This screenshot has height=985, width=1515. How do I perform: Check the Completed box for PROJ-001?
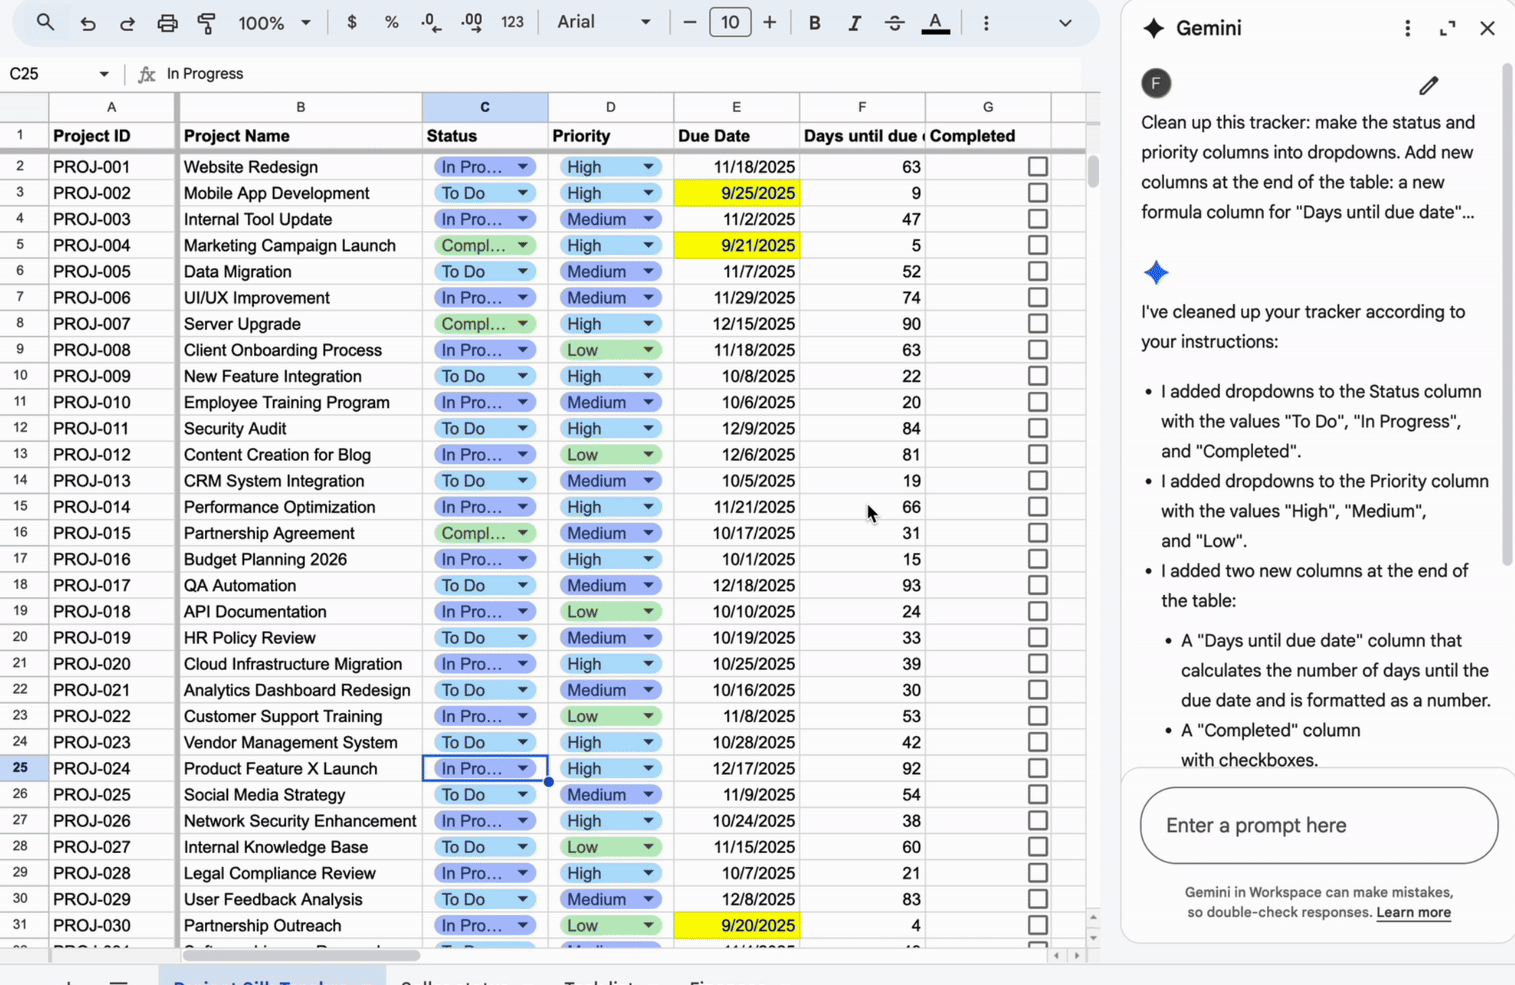click(x=1037, y=167)
